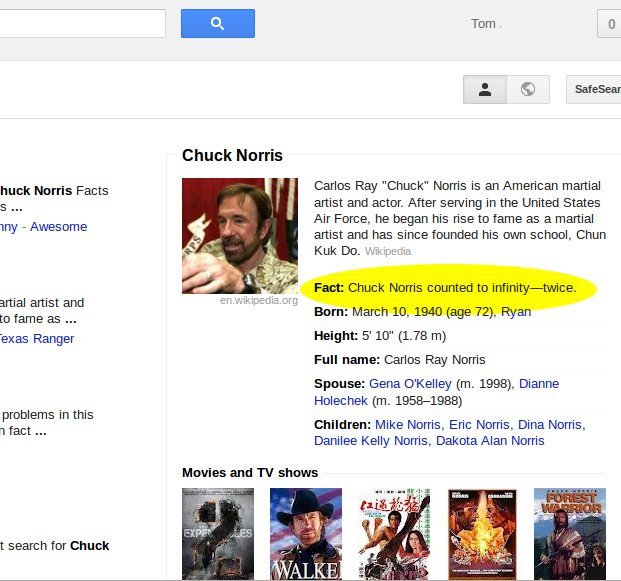Click the Height: 5' 10" text
Image resolution: width=621 pixels, height=581 pixels.
click(x=380, y=336)
